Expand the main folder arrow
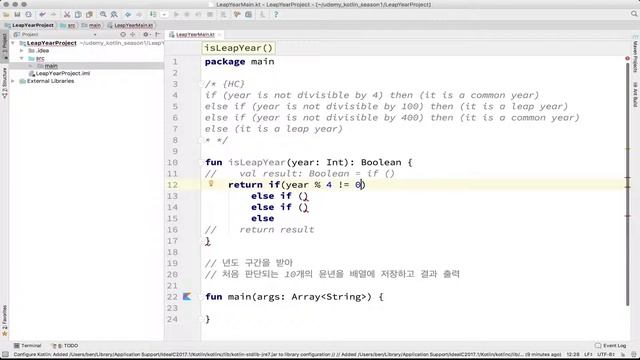This screenshot has width=640, height=360. pyautogui.click(x=31, y=66)
